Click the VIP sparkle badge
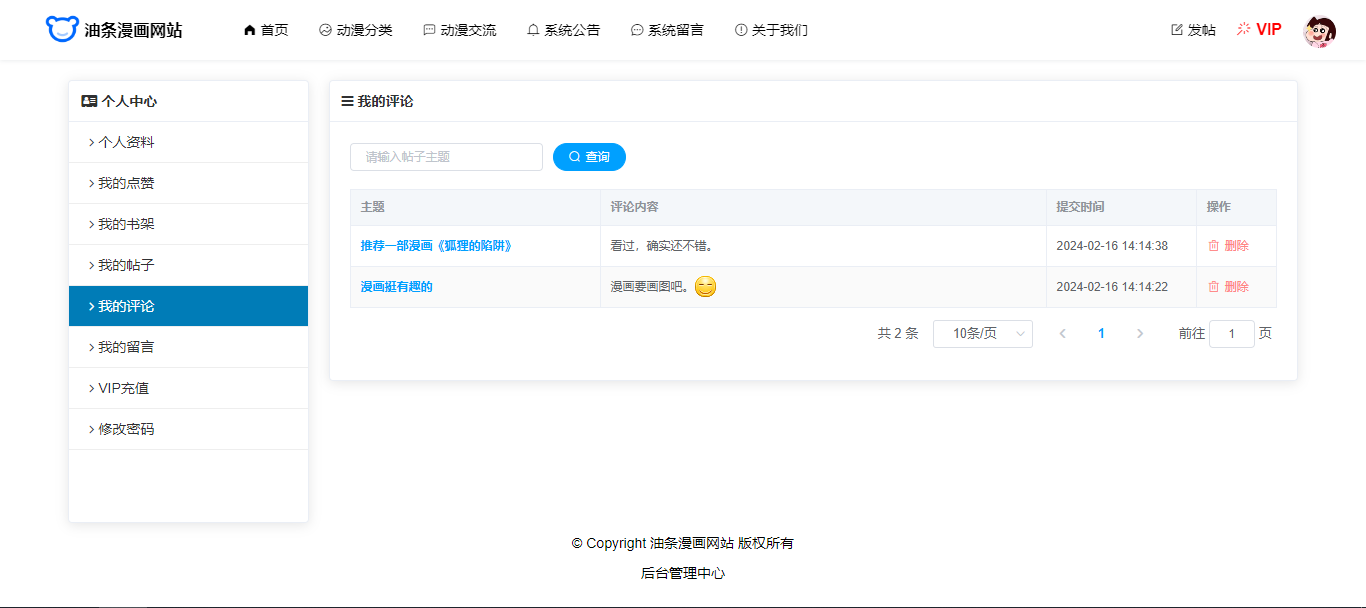 click(x=1259, y=30)
